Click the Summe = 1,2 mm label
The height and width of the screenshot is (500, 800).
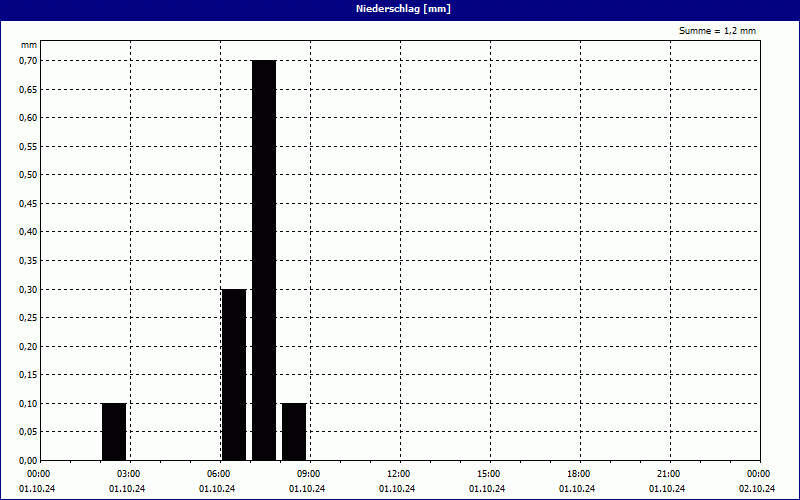(717, 31)
